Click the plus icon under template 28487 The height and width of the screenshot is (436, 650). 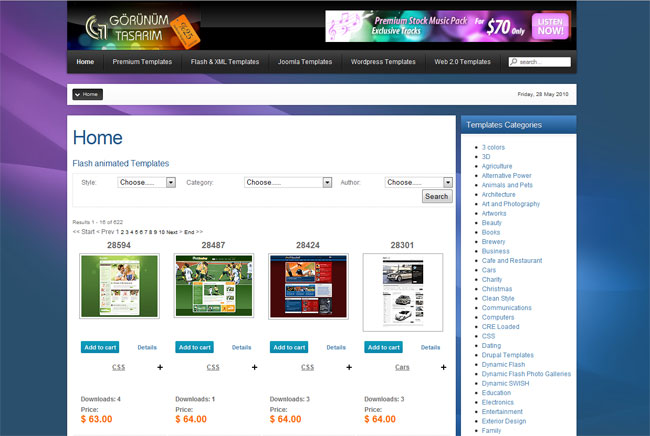point(255,367)
